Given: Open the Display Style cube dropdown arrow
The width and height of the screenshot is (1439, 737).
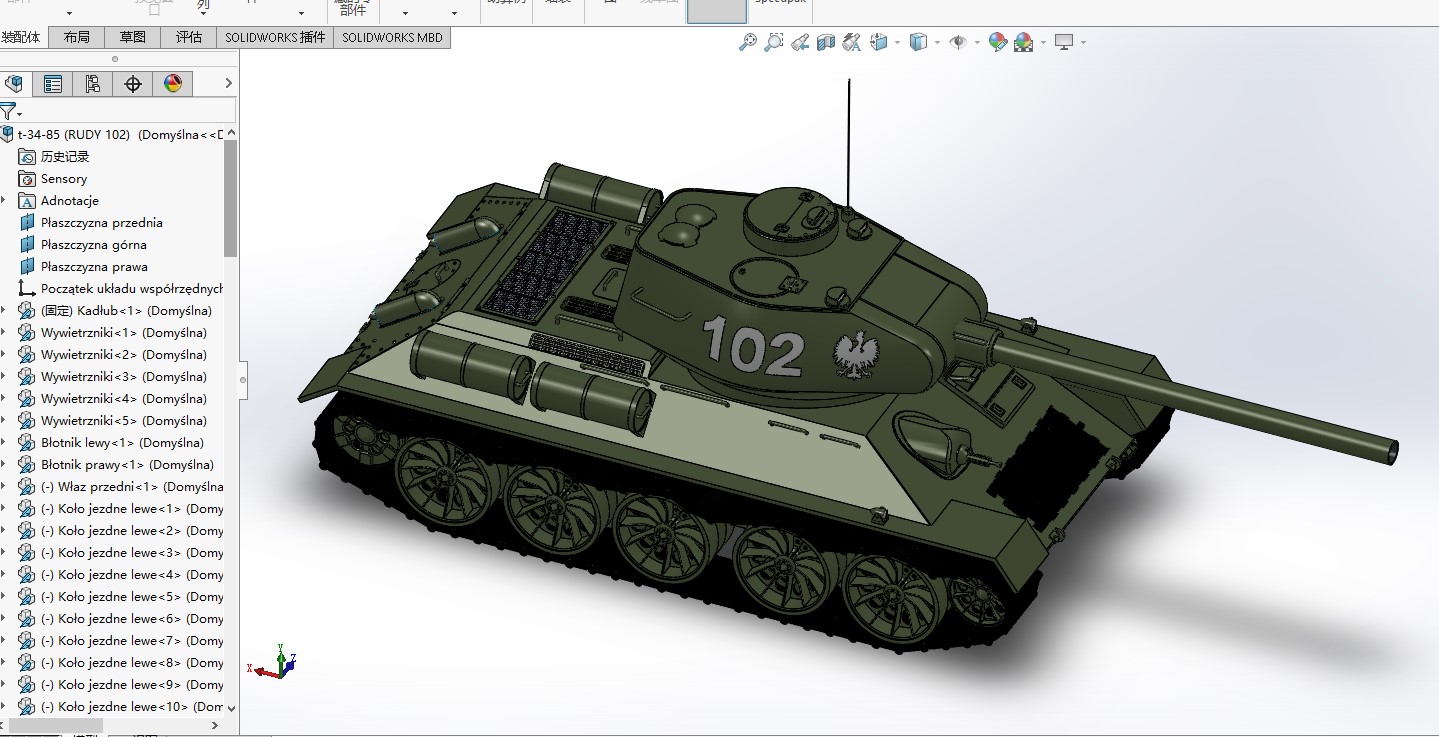Looking at the screenshot, I should coord(937,42).
